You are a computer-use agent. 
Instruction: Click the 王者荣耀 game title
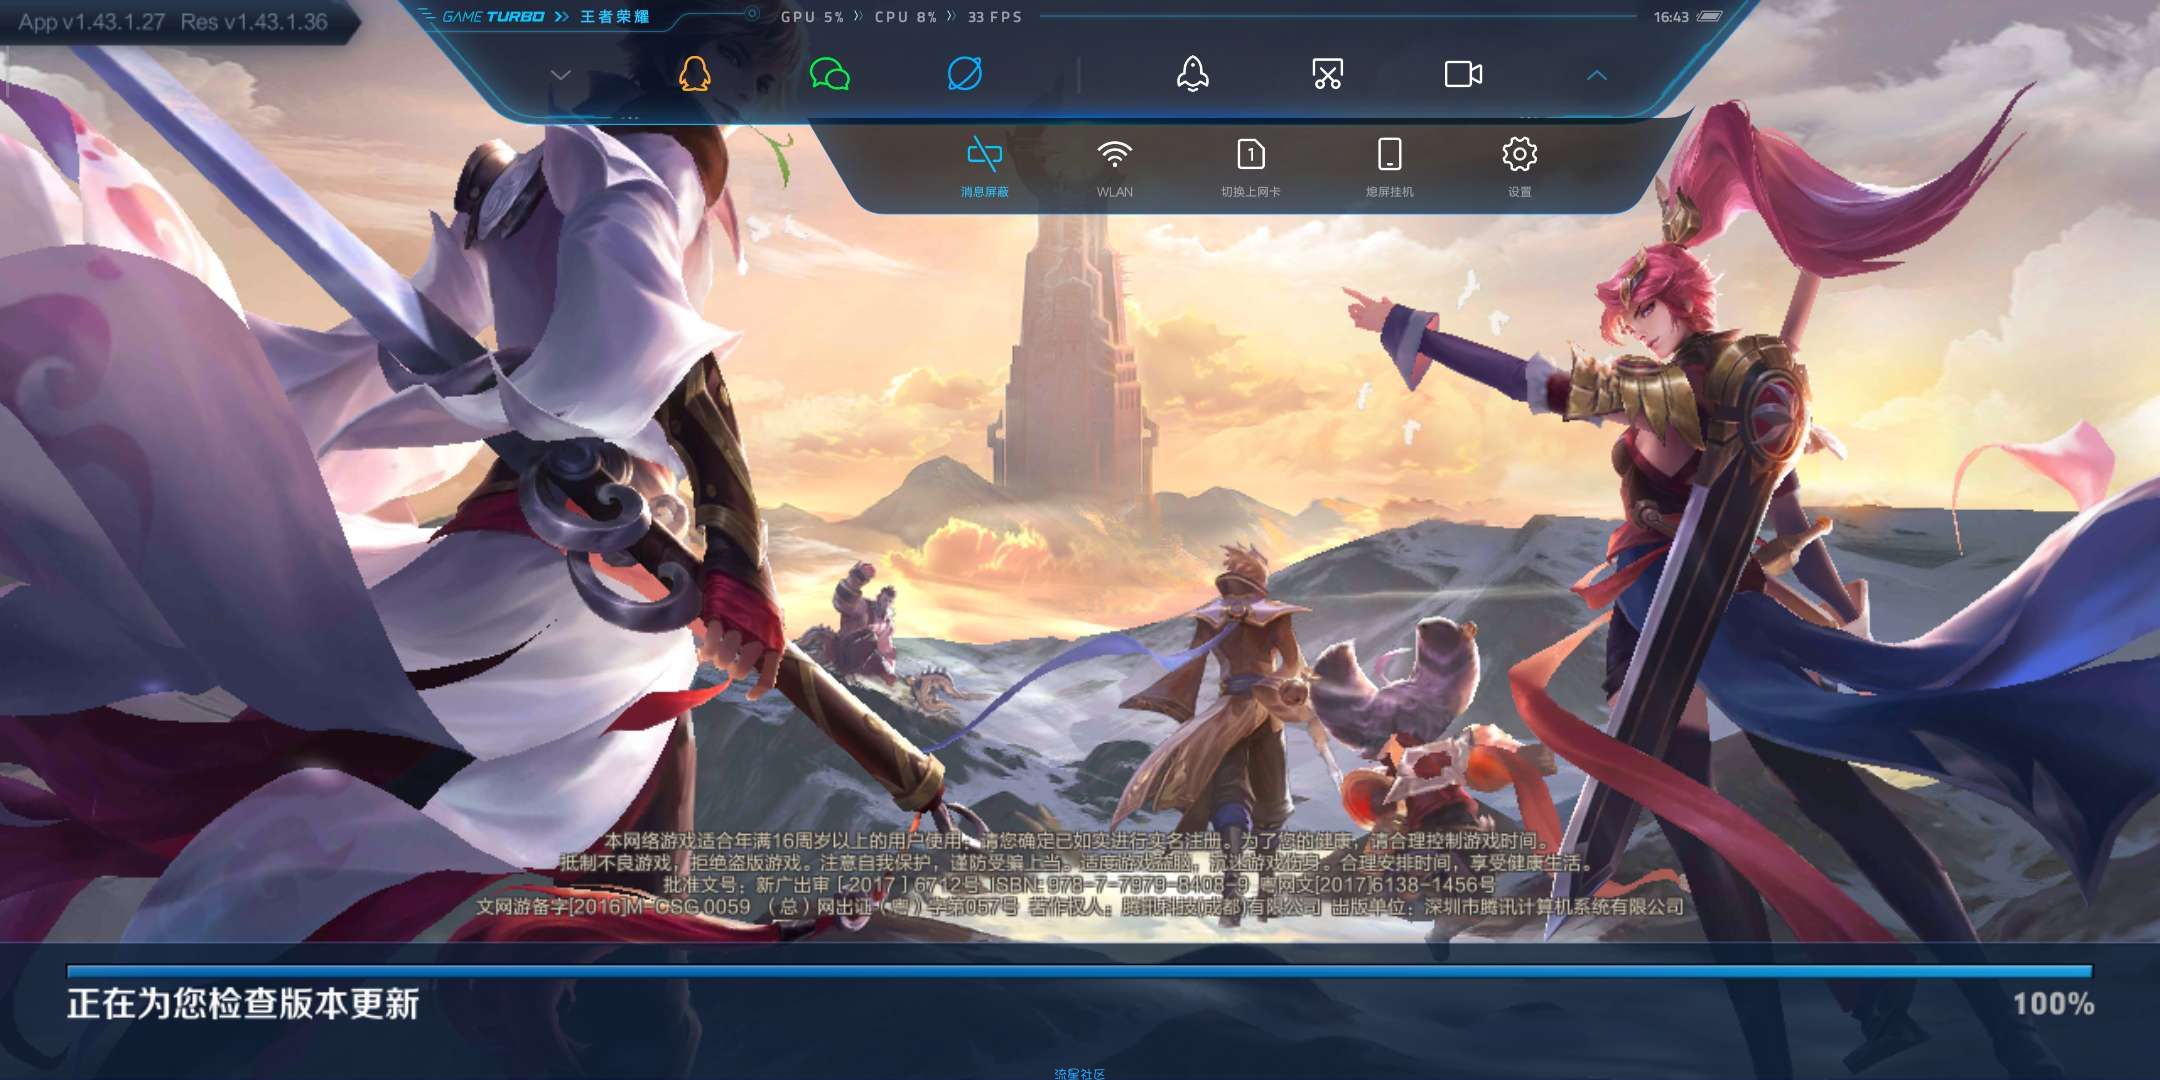point(615,17)
